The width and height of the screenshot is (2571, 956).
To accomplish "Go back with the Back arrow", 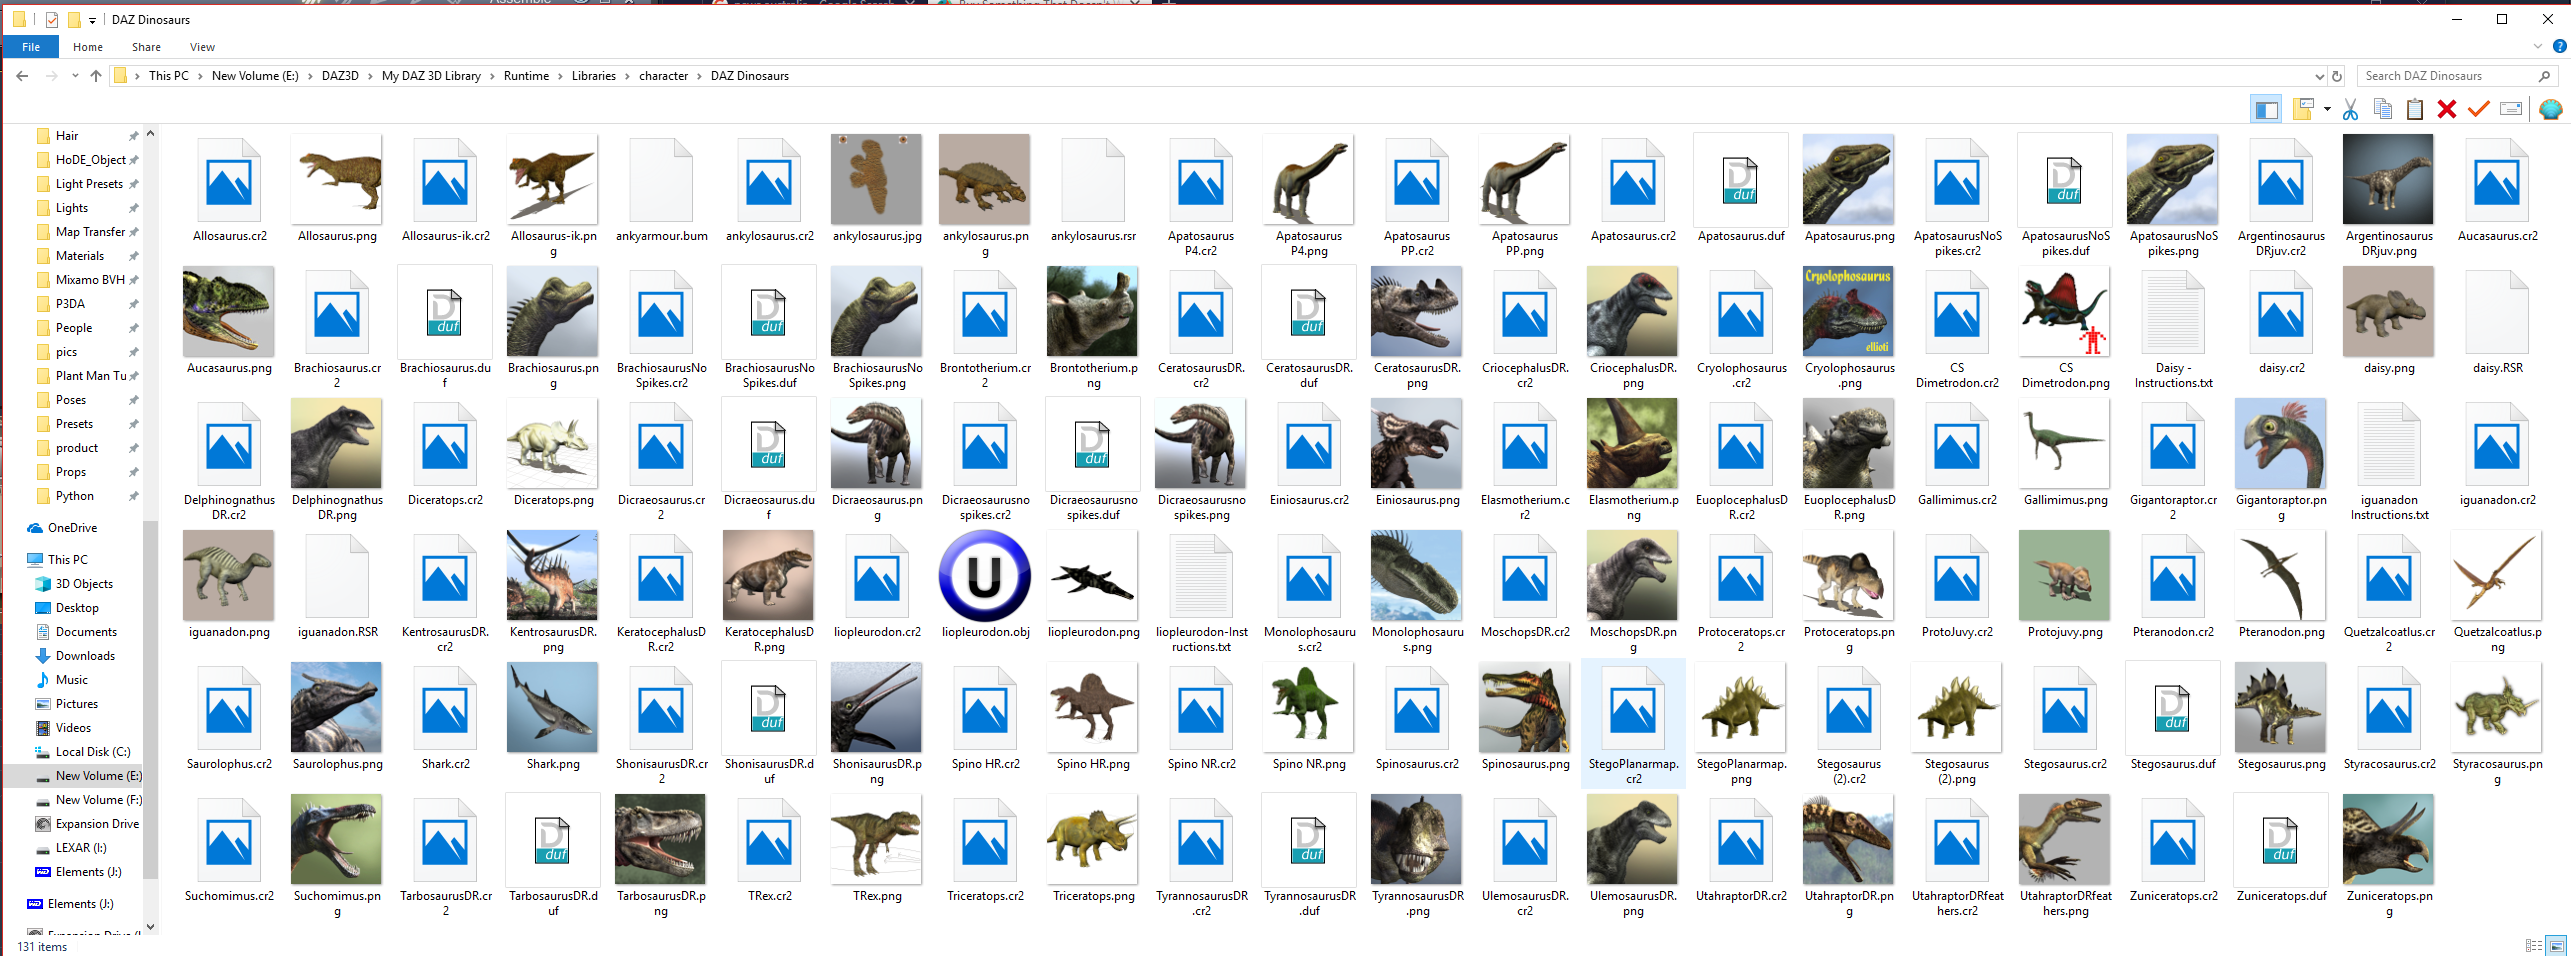I will pos(22,76).
